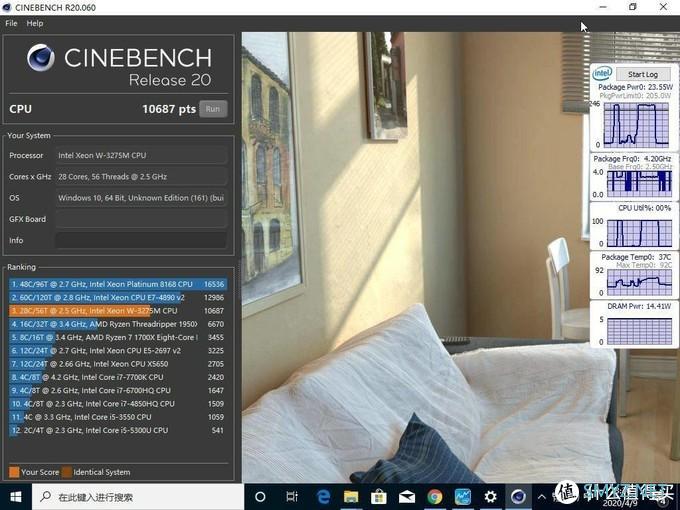680x510 pixels.
Task: Select ranking row Core i7-4850HQ CPU
Action: (x=118, y=404)
